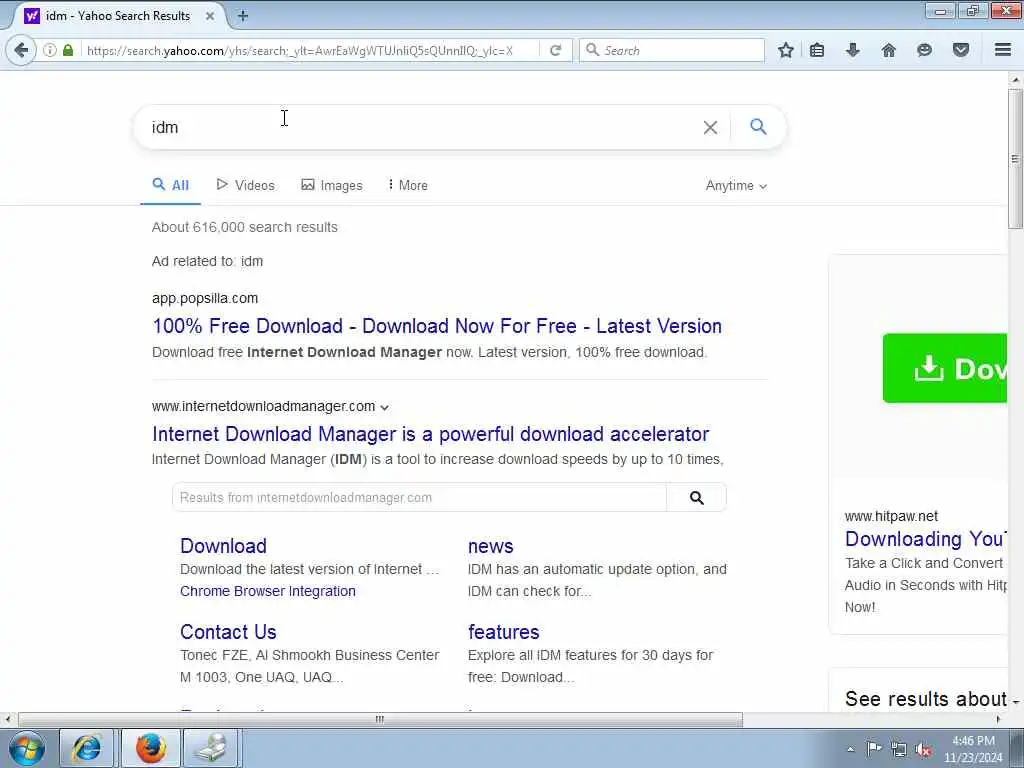
Task: Click the green Download ad button
Action: pyautogui.click(x=944, y=368)
